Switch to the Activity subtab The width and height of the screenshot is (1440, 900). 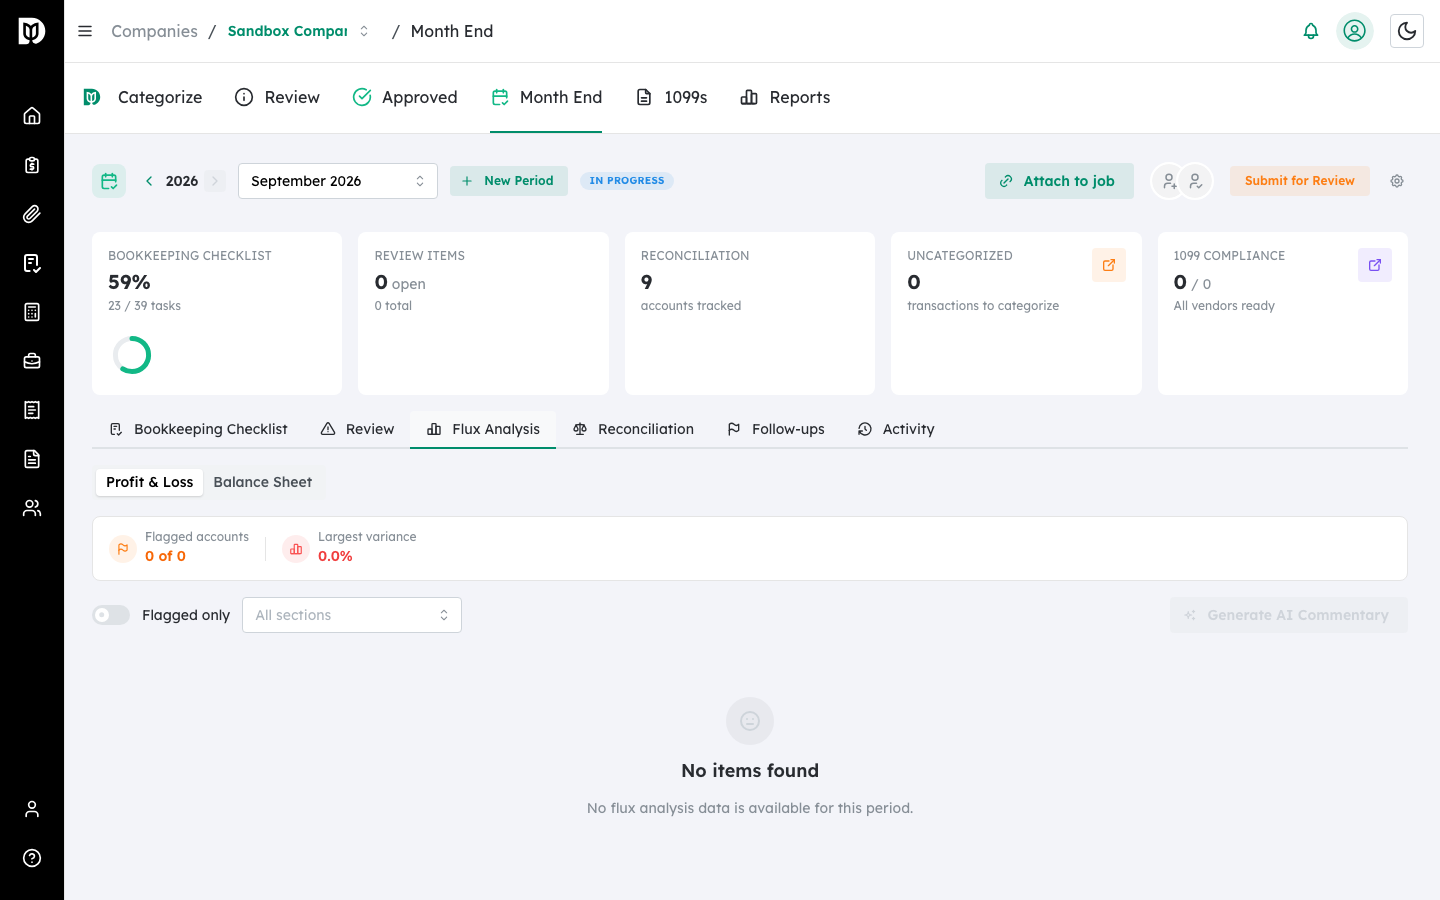pyautogui.click(x=896, y=429)
